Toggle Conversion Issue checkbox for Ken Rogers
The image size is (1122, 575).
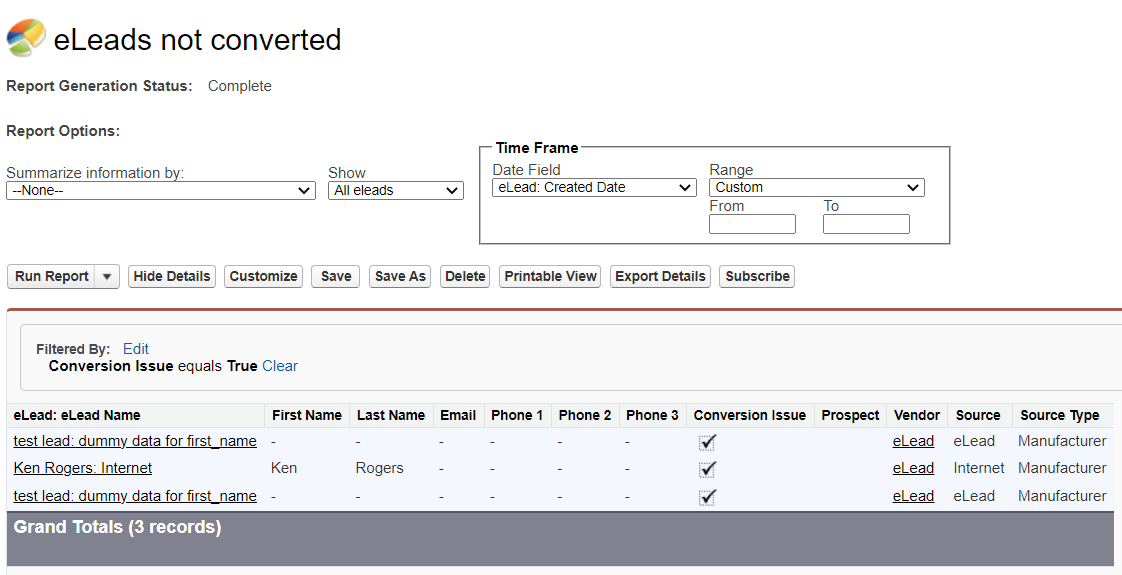click(707, 470)
